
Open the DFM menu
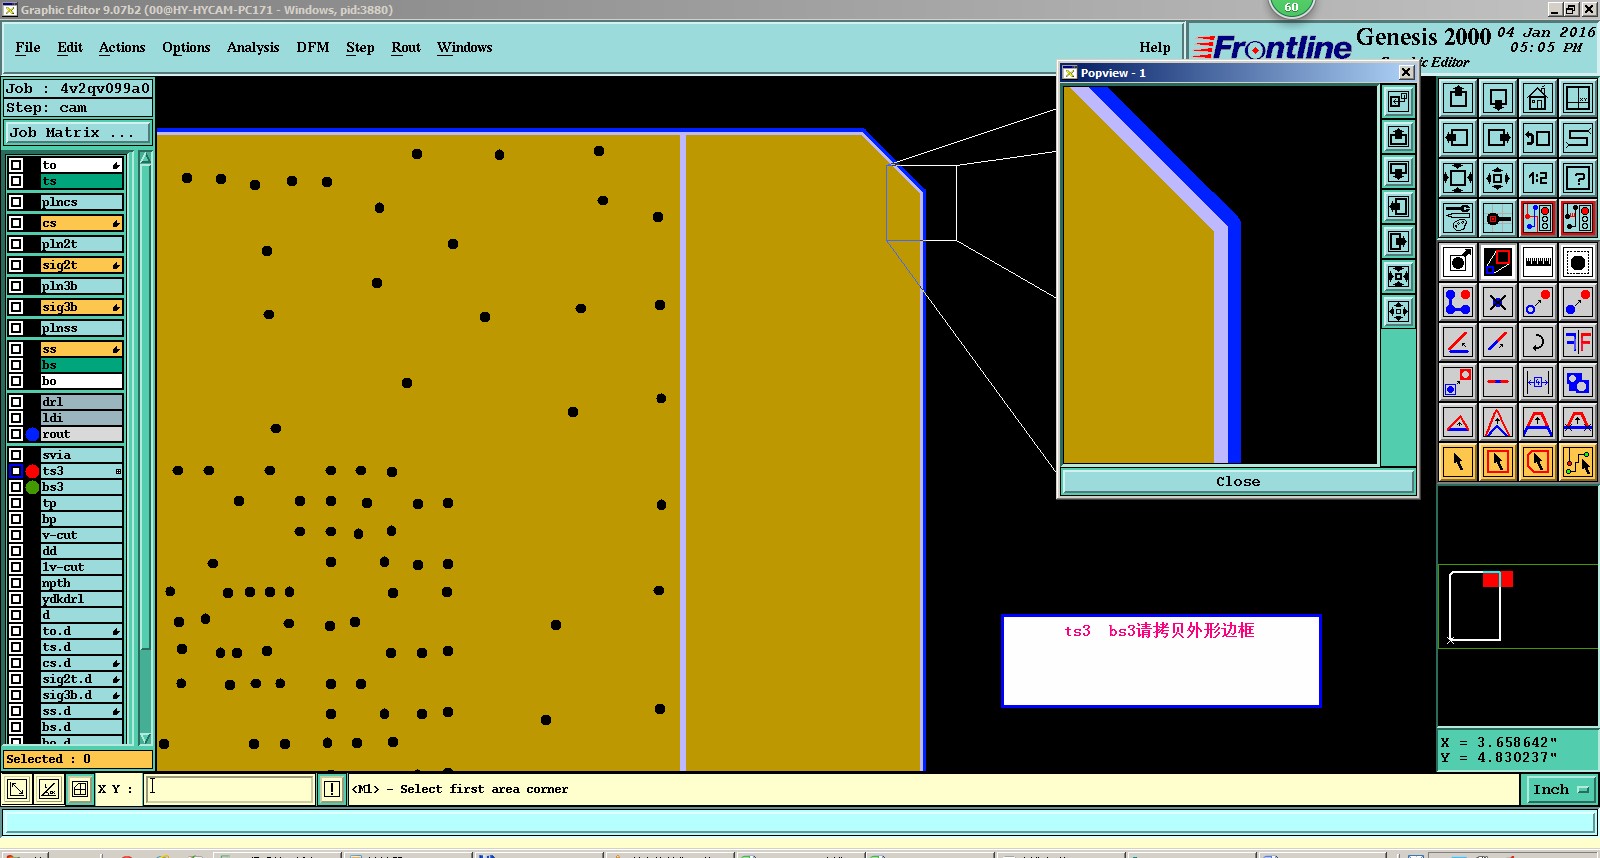coord(313,47)
